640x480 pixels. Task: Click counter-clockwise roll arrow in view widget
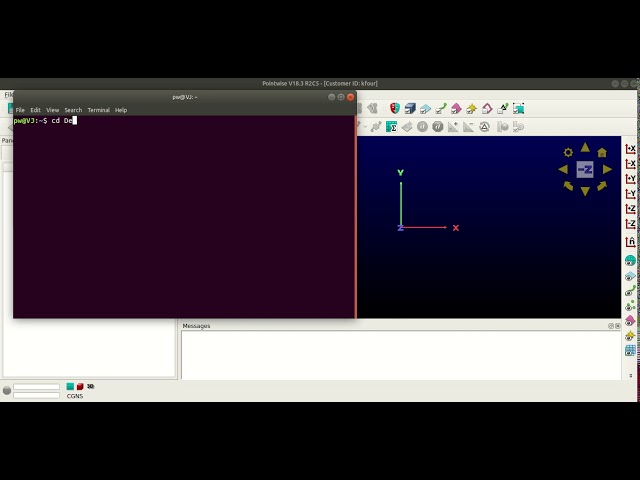(x=568, y=186)
